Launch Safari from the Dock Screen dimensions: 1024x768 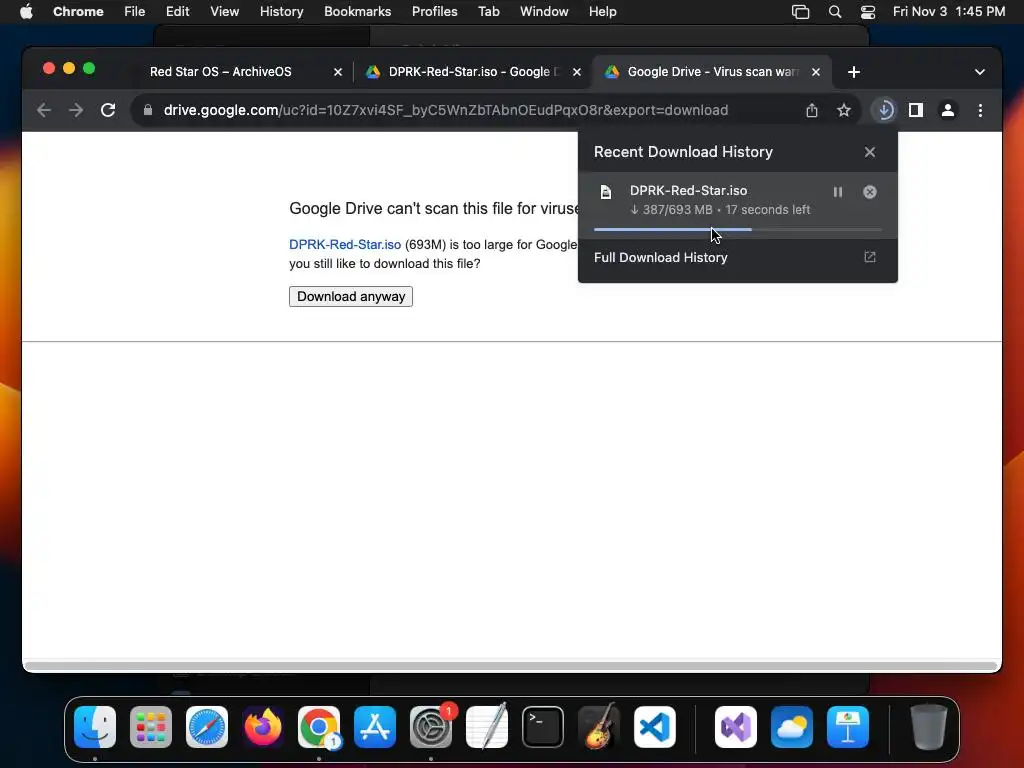click(x=207, y=727)
